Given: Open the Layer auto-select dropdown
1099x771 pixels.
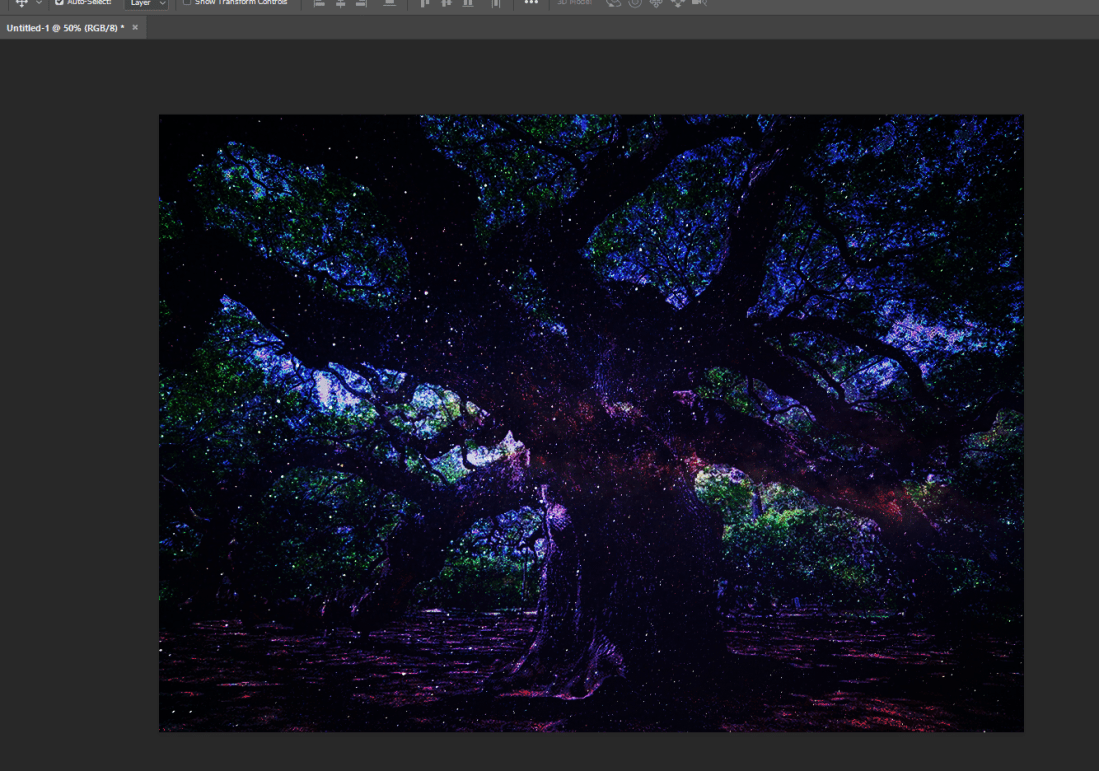Looking at the screenshot, I should pyautogui.click(x=146, y=4).
